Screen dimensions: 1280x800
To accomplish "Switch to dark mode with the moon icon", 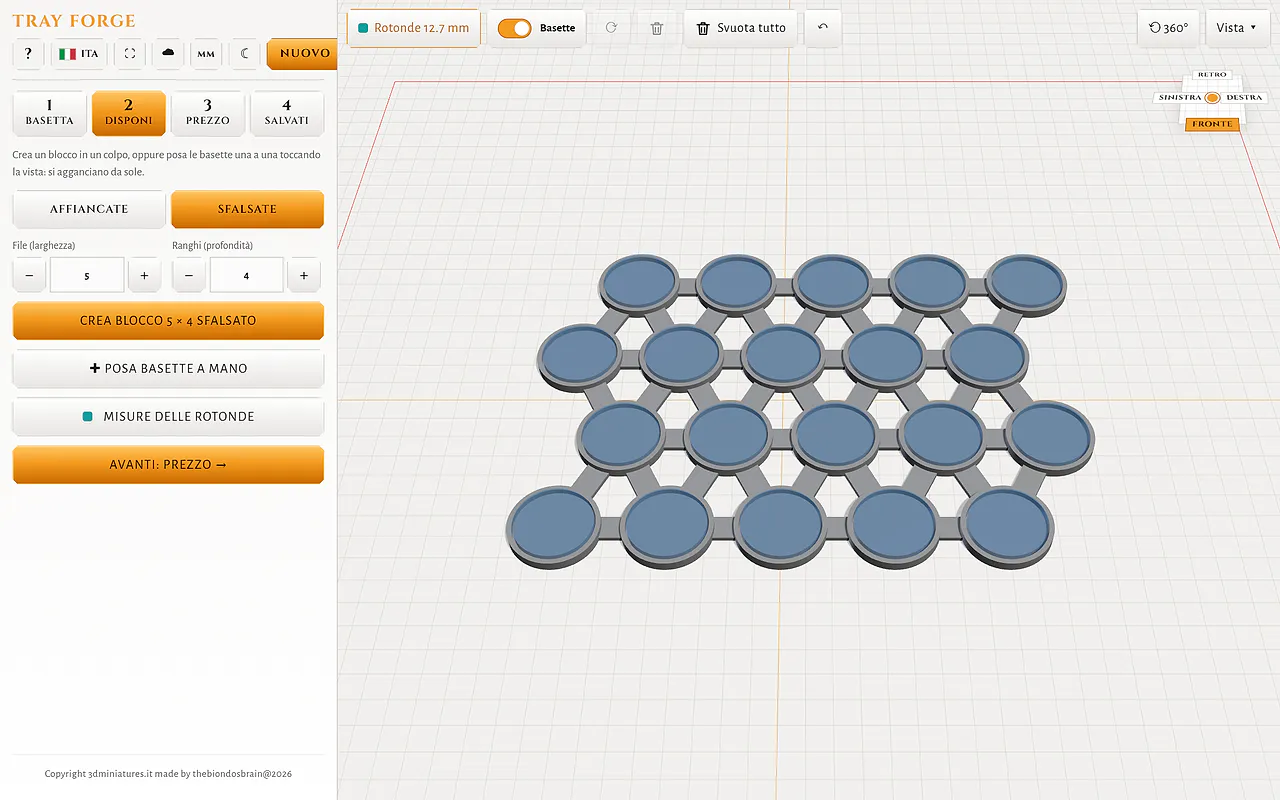I will click(x=244, y=53).
